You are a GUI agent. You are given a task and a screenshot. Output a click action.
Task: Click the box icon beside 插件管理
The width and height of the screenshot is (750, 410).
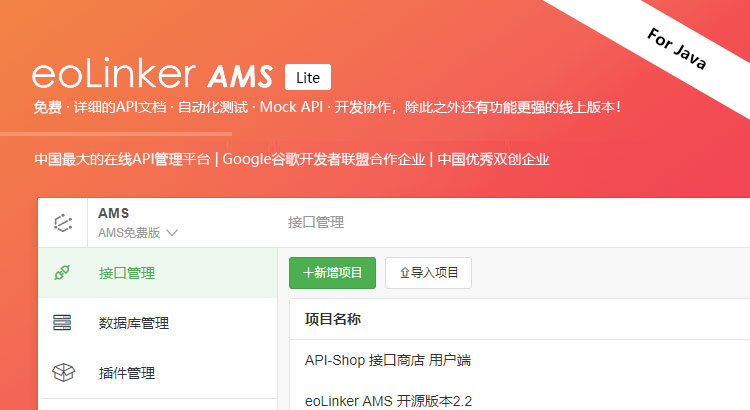point(63,372)
